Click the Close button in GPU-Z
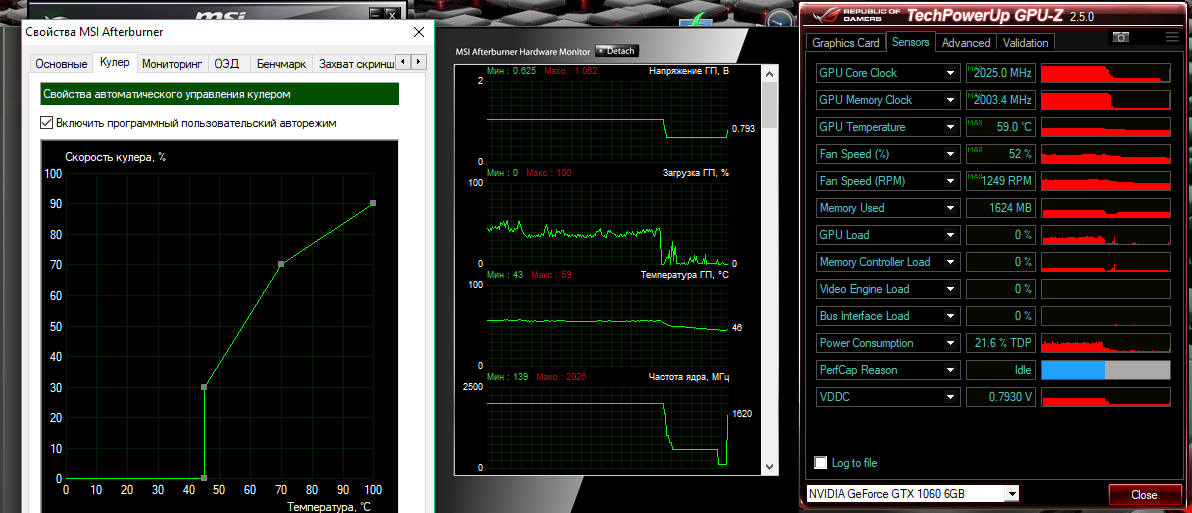The width and height of the screenshot is (1192, 513). pyautogui.click(x=1144, y=495)
